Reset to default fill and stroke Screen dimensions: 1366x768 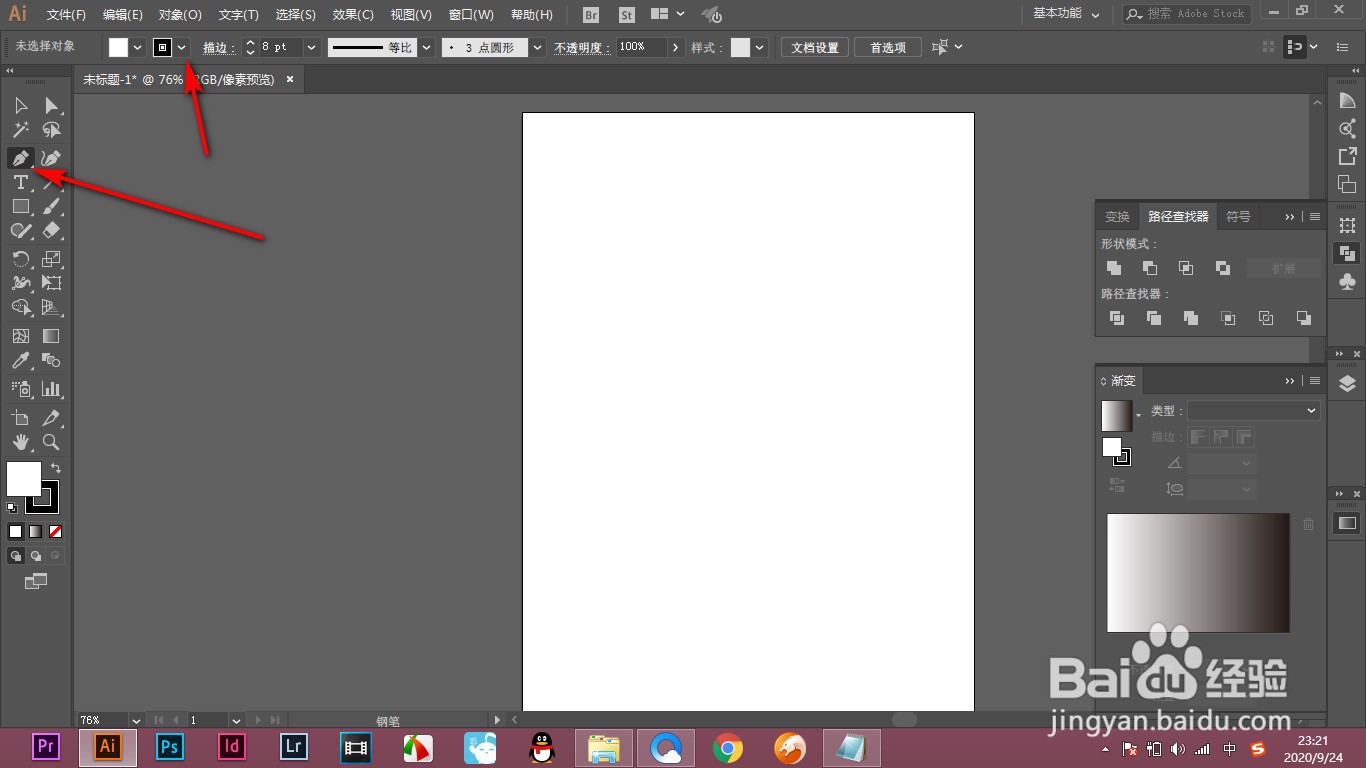point(12,508)
